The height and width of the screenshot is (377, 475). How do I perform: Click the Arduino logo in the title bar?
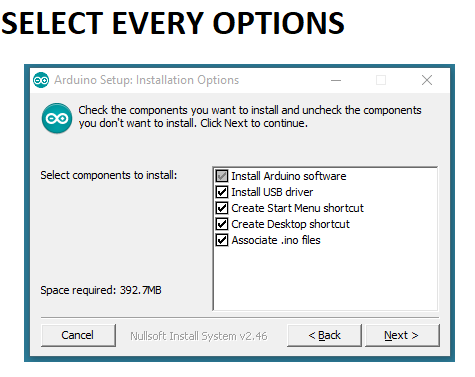pyautogui.click(x=41, y=80)
